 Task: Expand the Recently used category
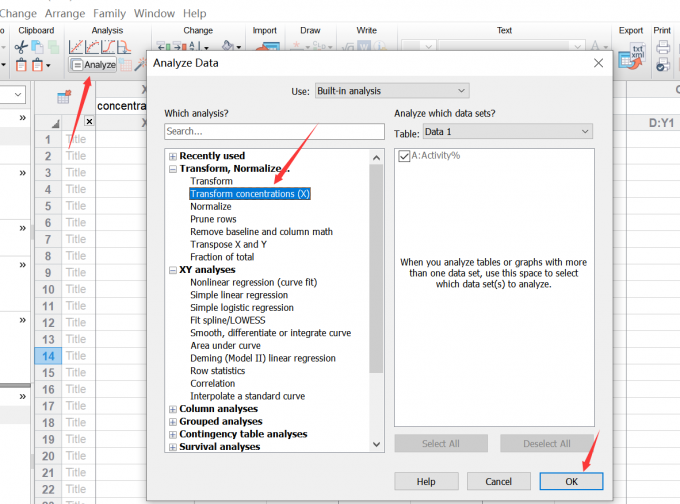coord(173,156)
